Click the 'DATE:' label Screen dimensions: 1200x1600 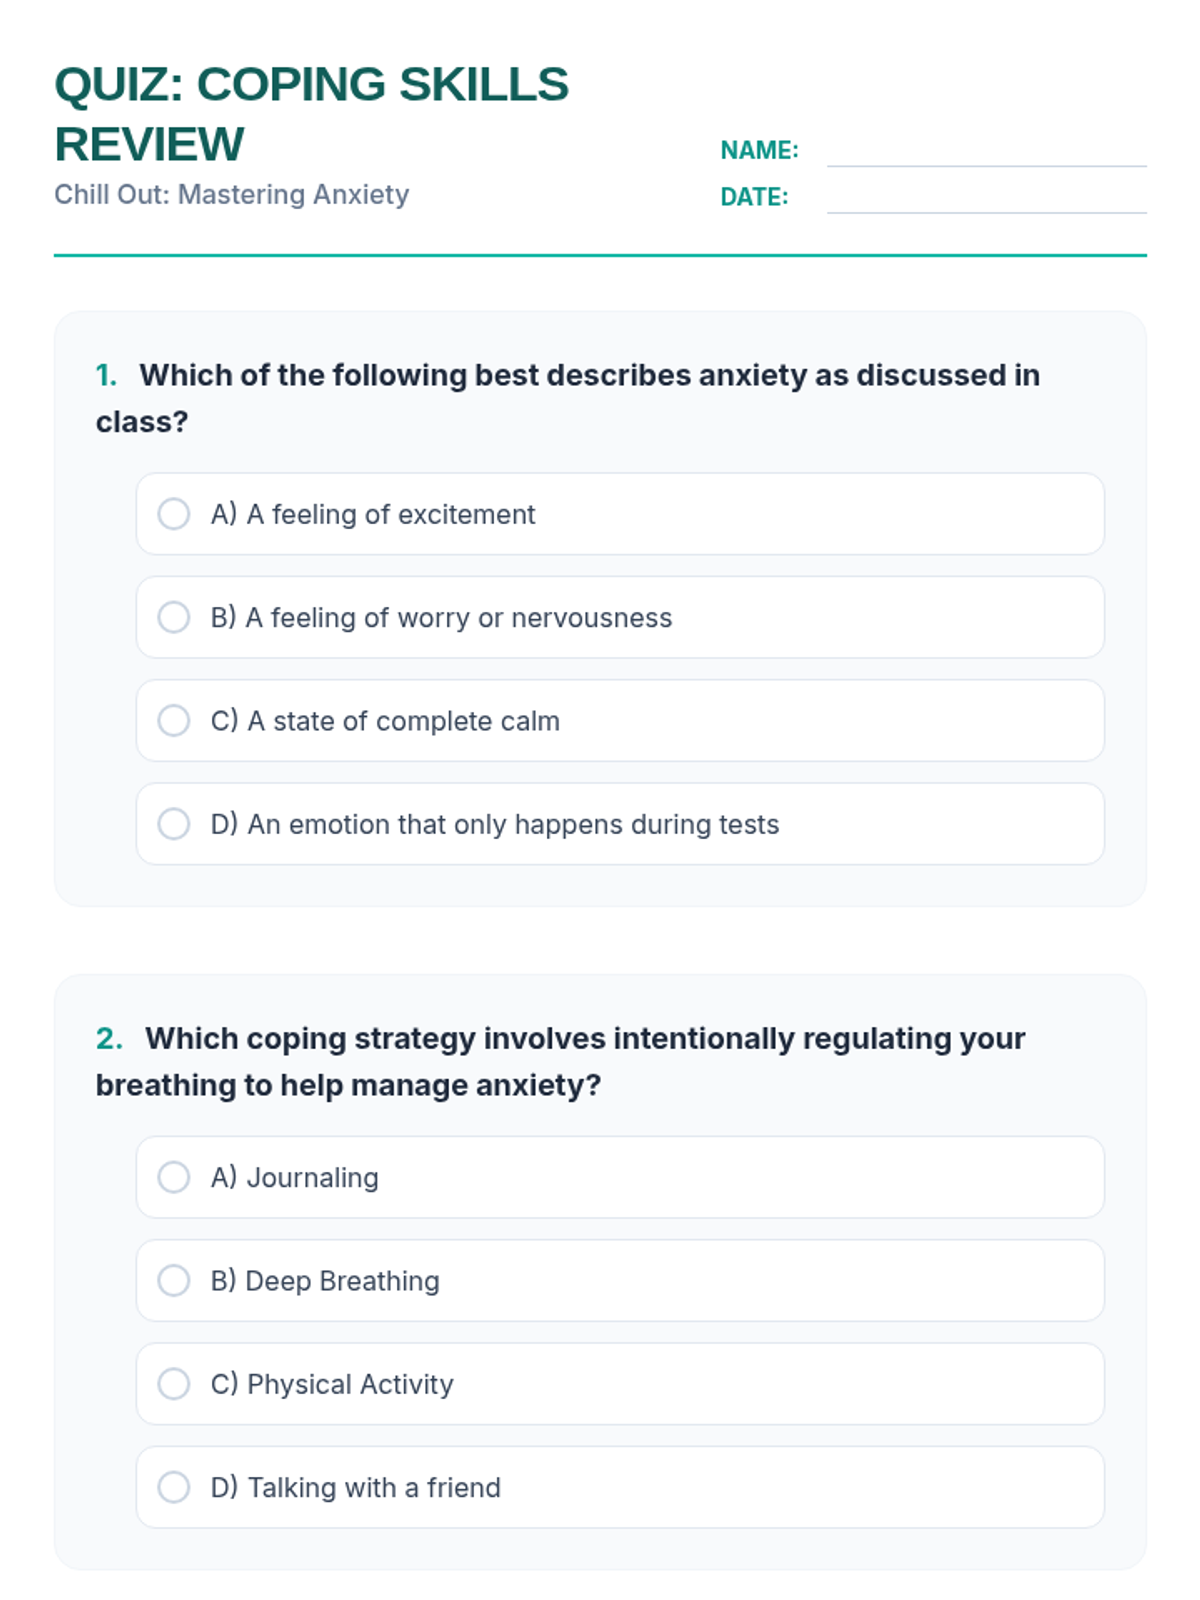[x=754, y=197]
